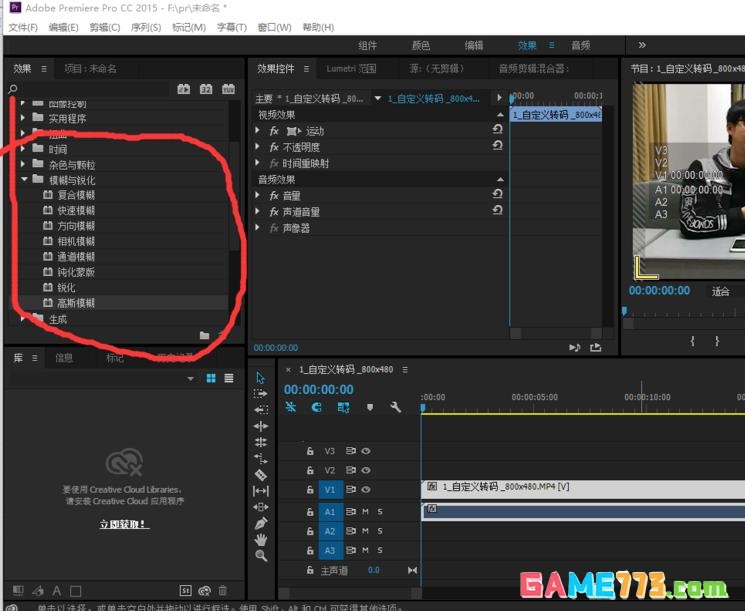Reset the 不透明度 effect
Screen dimensions: 745x611
pyautogui.click(x=497, y=145)
